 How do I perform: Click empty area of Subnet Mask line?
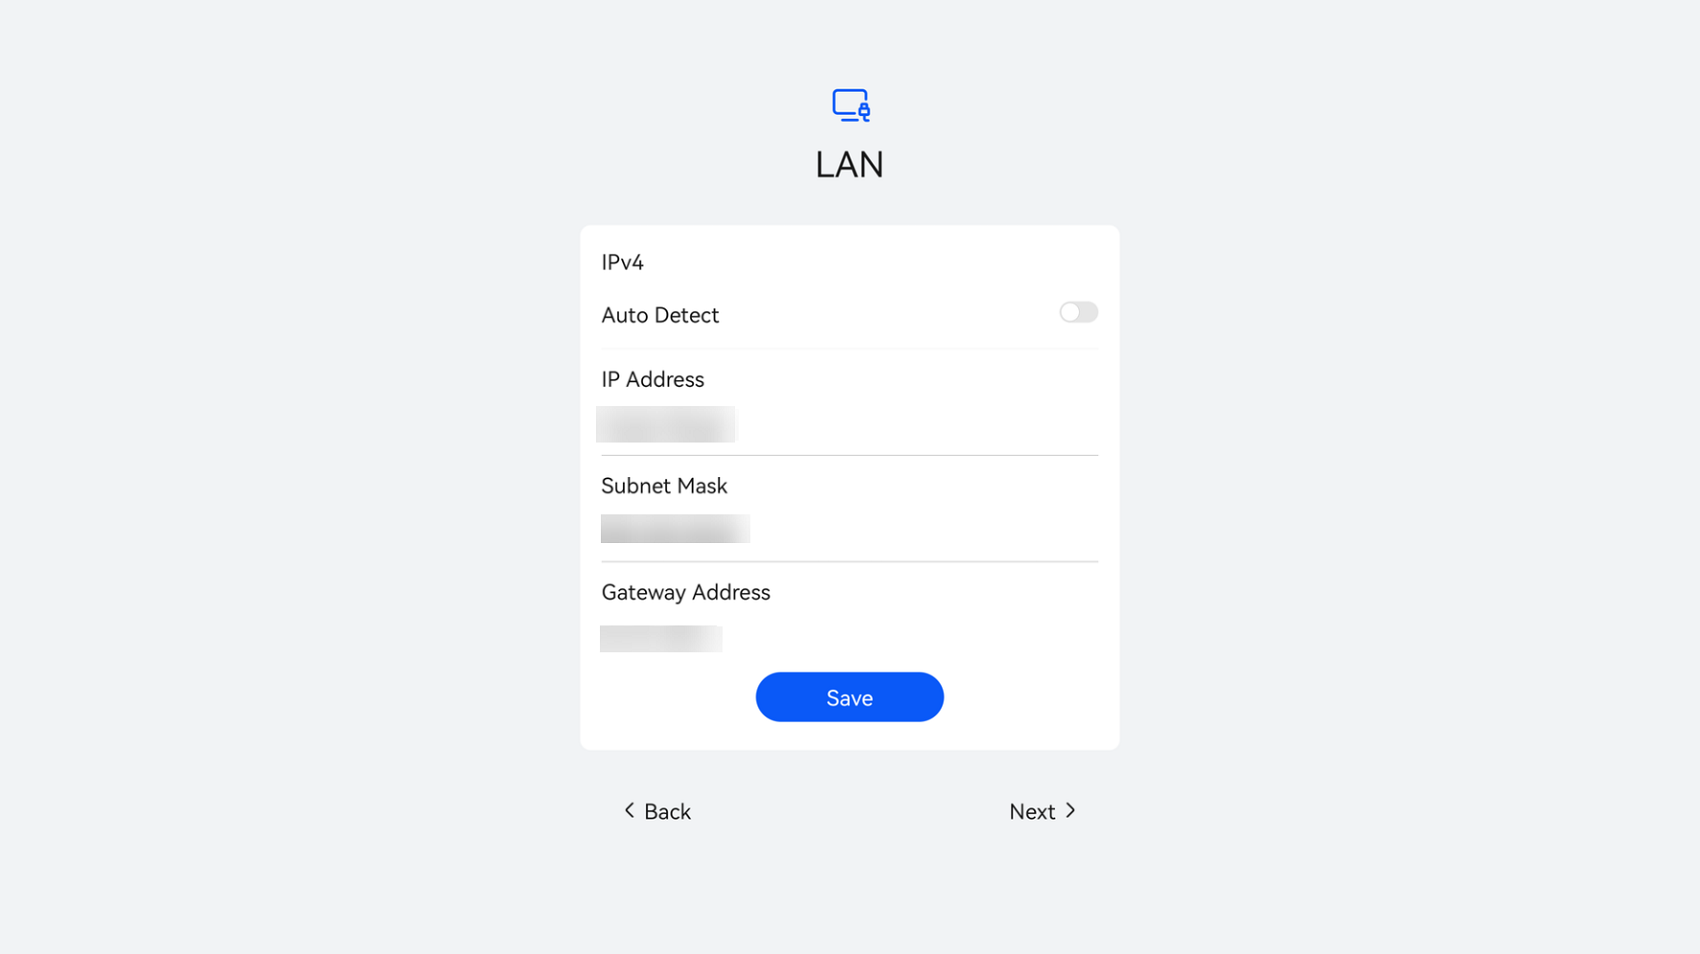click(924, 529)
